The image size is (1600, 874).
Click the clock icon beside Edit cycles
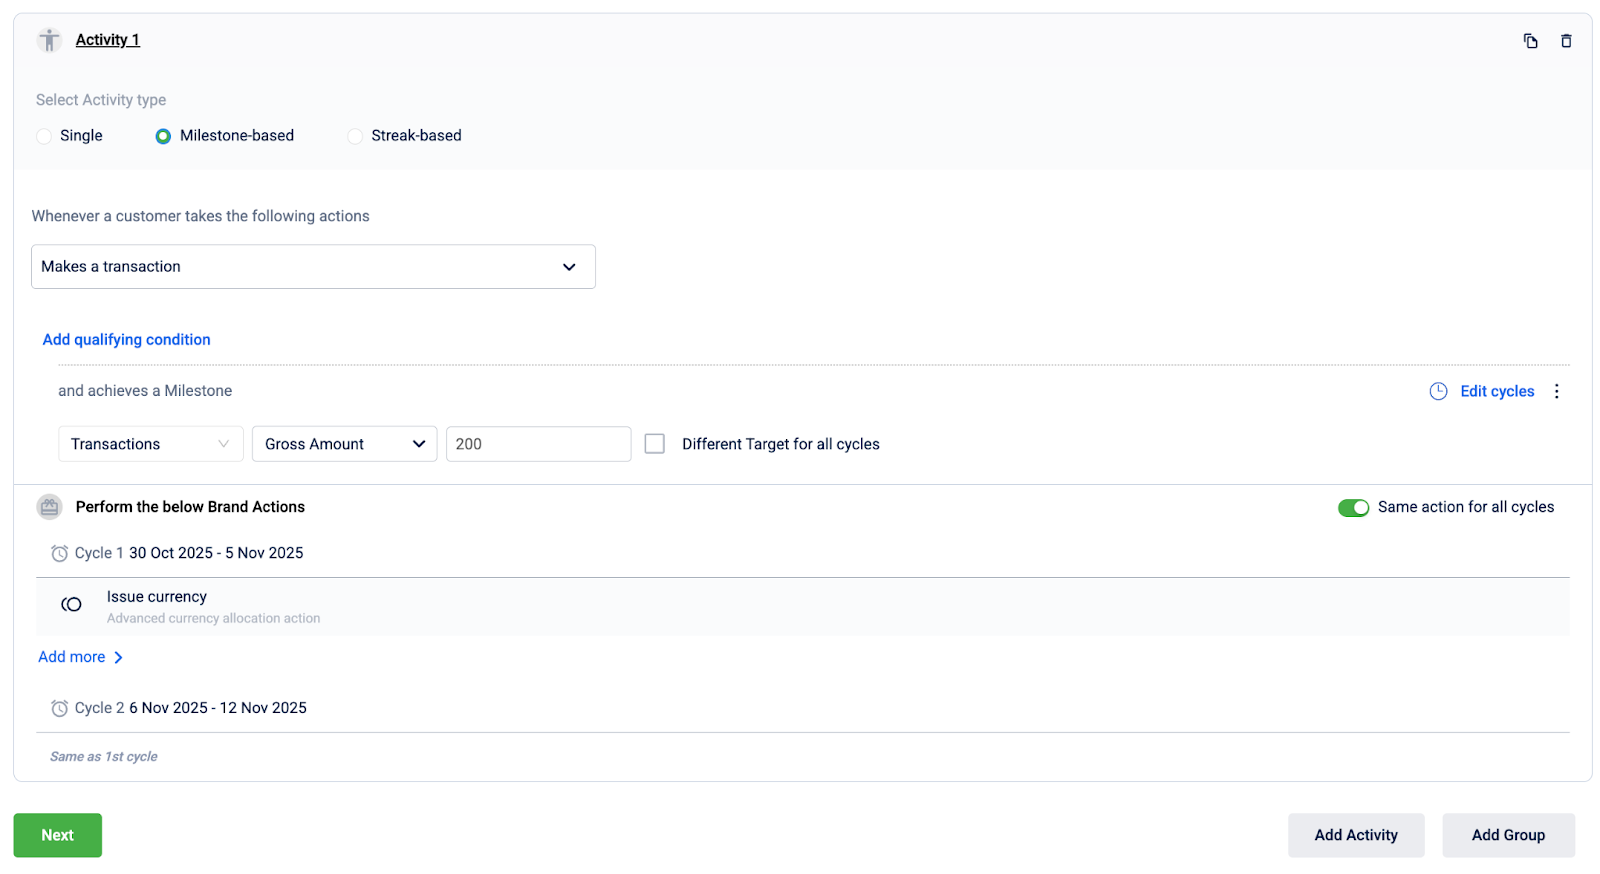(1438, 391)
